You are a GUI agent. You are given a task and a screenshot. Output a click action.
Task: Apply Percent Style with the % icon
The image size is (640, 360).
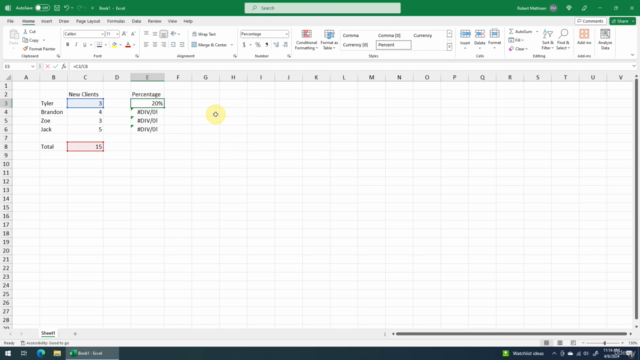[x=258, y=44]
